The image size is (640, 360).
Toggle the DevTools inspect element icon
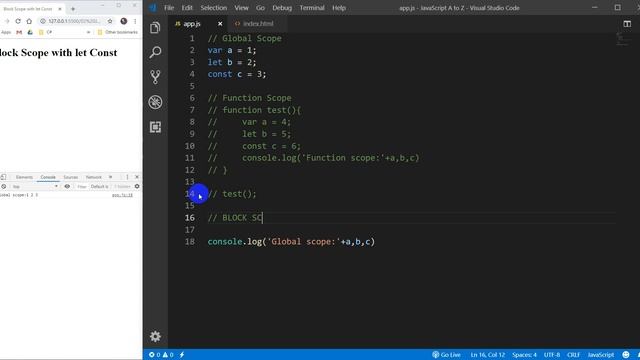click(3, 177)
